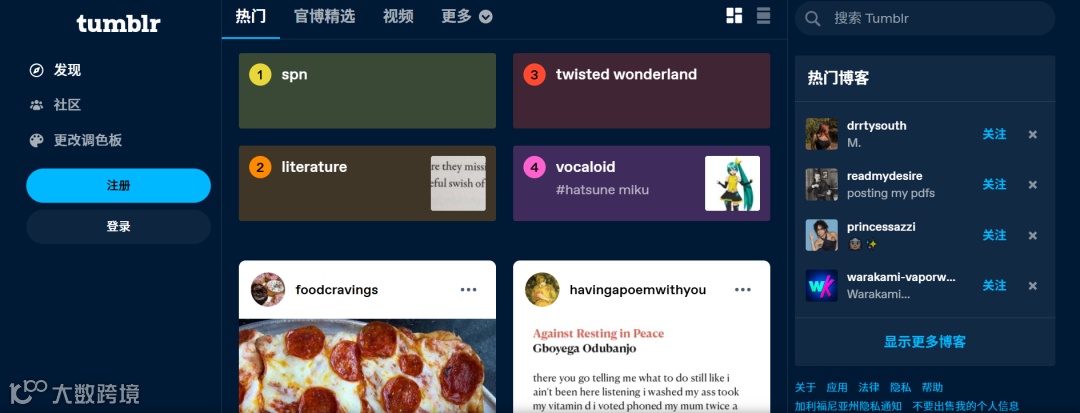Image resolution: width=1080 pixels, height=413 pixels.
Task: Click the 社区 community people icon
Action: (37, 105)
